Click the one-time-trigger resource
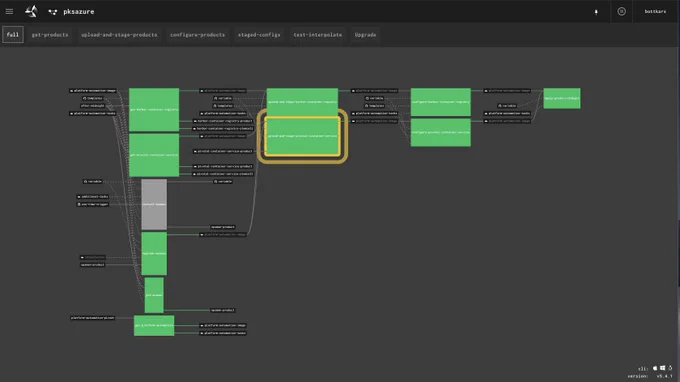Viewport: 680px width, 382px height. point(92,204)
